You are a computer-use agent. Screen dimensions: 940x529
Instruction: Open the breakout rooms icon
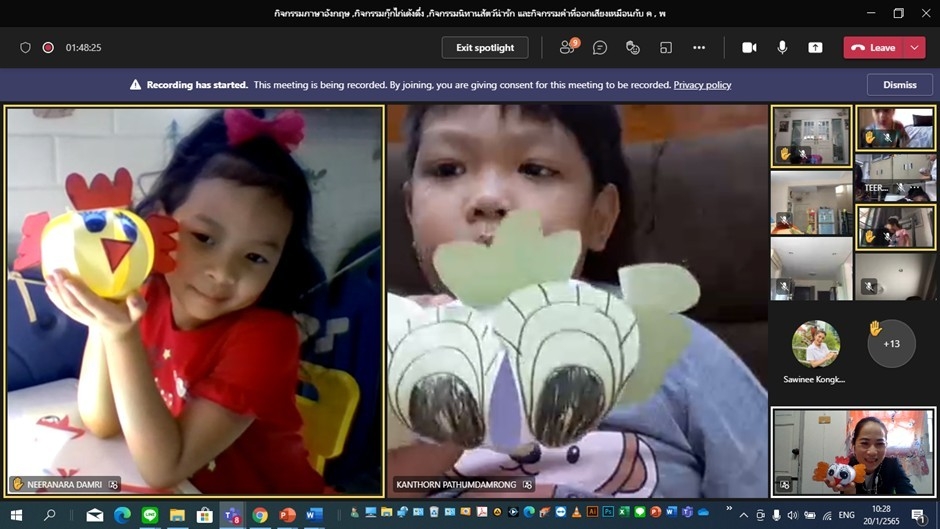(x=666, y=47)
